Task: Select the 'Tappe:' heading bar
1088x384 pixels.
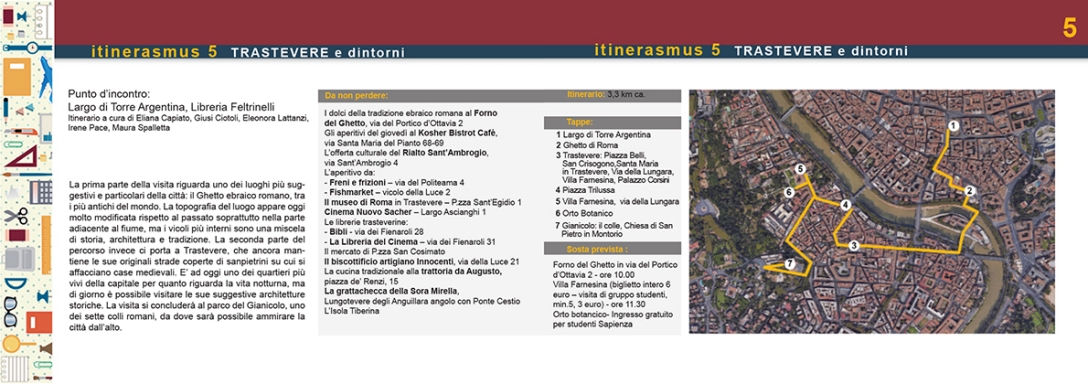Action: pos(612,122)
